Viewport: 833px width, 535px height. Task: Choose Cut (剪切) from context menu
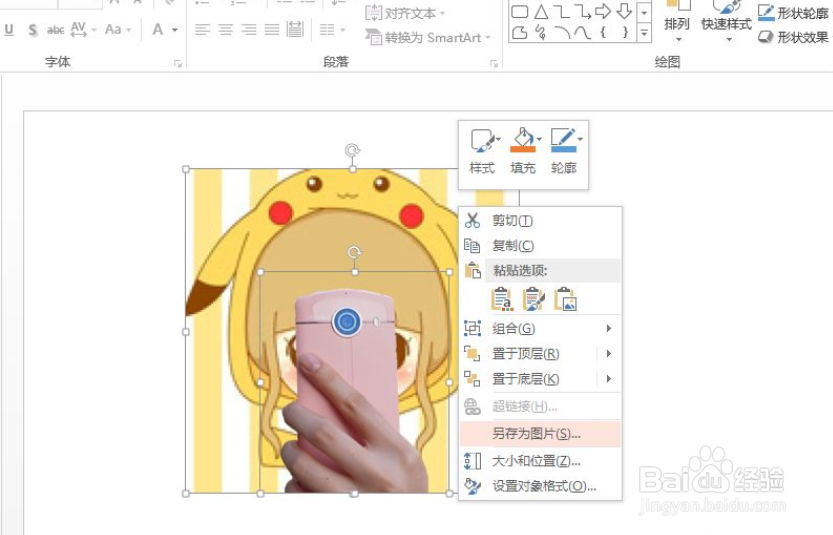pyautogui.click(x=540, y=220)
